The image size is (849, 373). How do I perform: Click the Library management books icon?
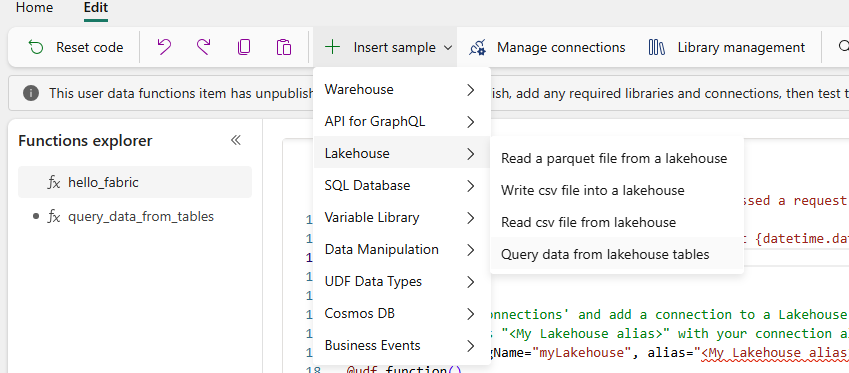[656, 48]
